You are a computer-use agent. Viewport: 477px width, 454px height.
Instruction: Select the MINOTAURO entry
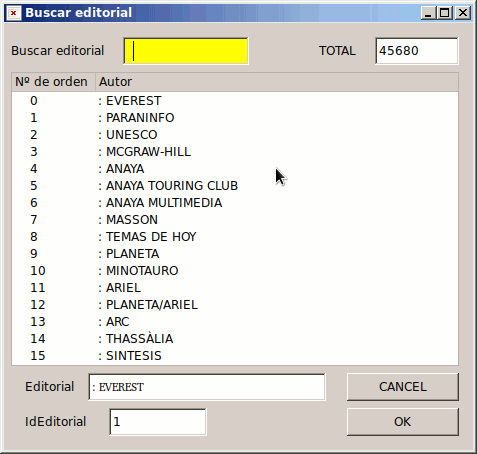235,271
